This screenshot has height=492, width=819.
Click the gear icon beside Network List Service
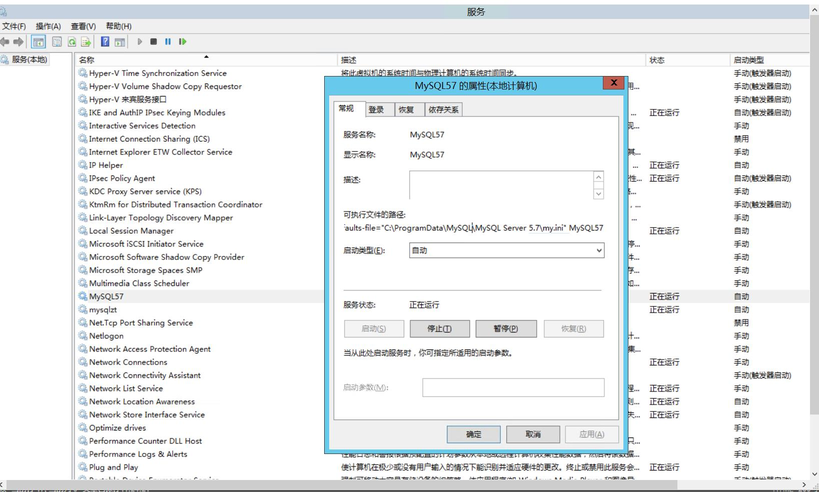[83, 388]
